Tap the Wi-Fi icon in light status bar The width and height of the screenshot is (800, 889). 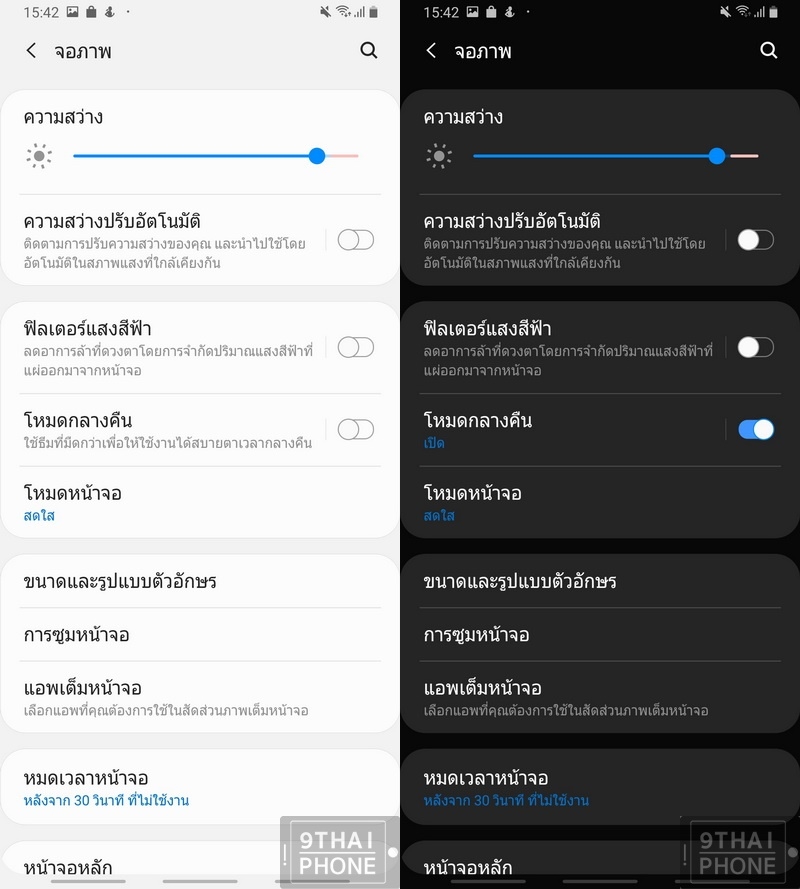point(342,12)
